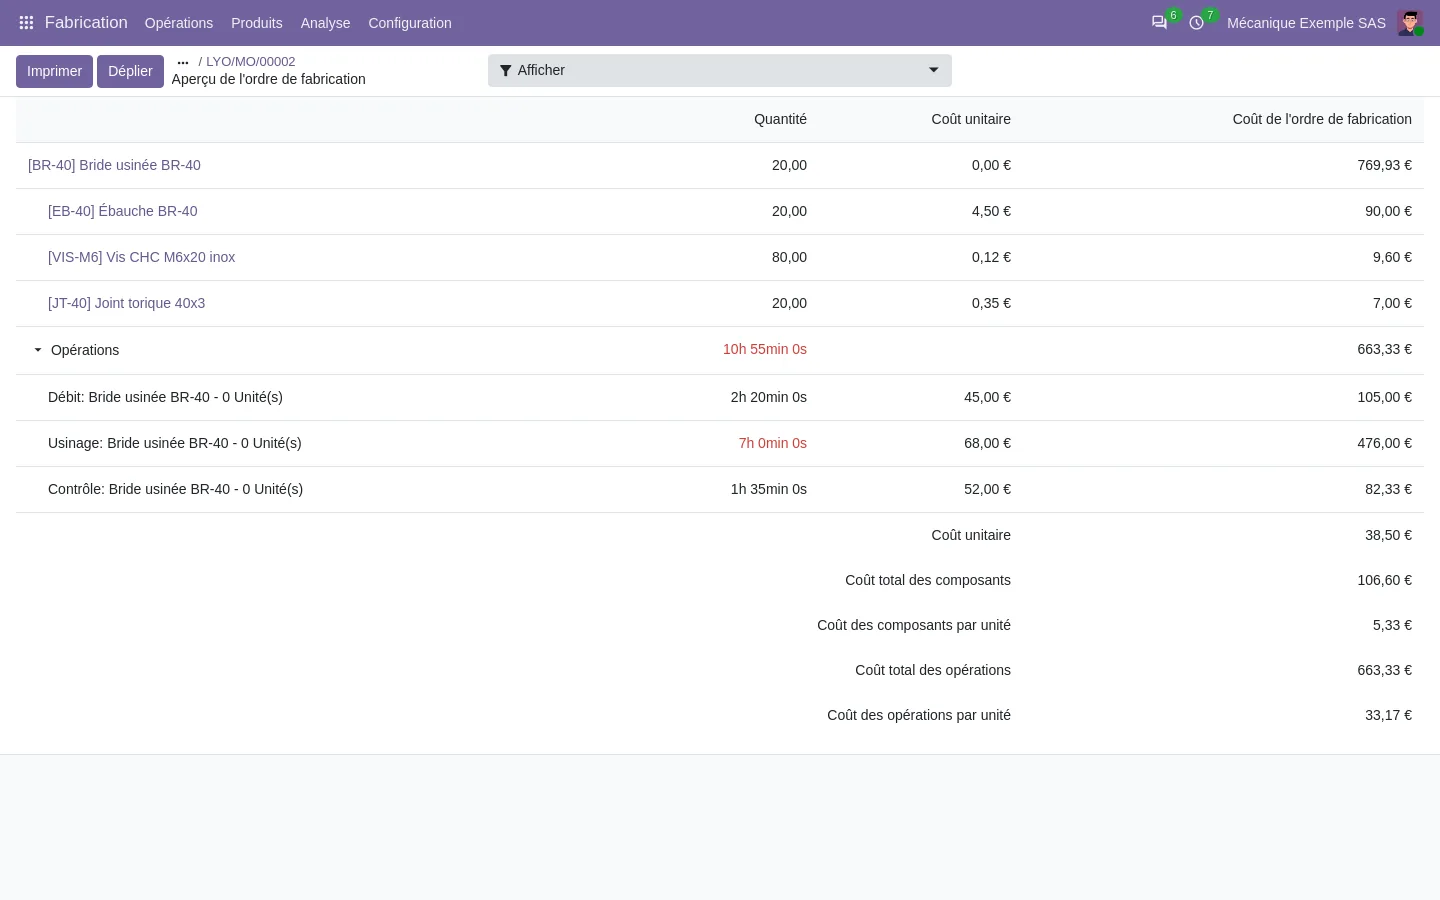Switch company via Mécanique Exemple SAS
The image size is (1440, 900).
pos(1306,23)
